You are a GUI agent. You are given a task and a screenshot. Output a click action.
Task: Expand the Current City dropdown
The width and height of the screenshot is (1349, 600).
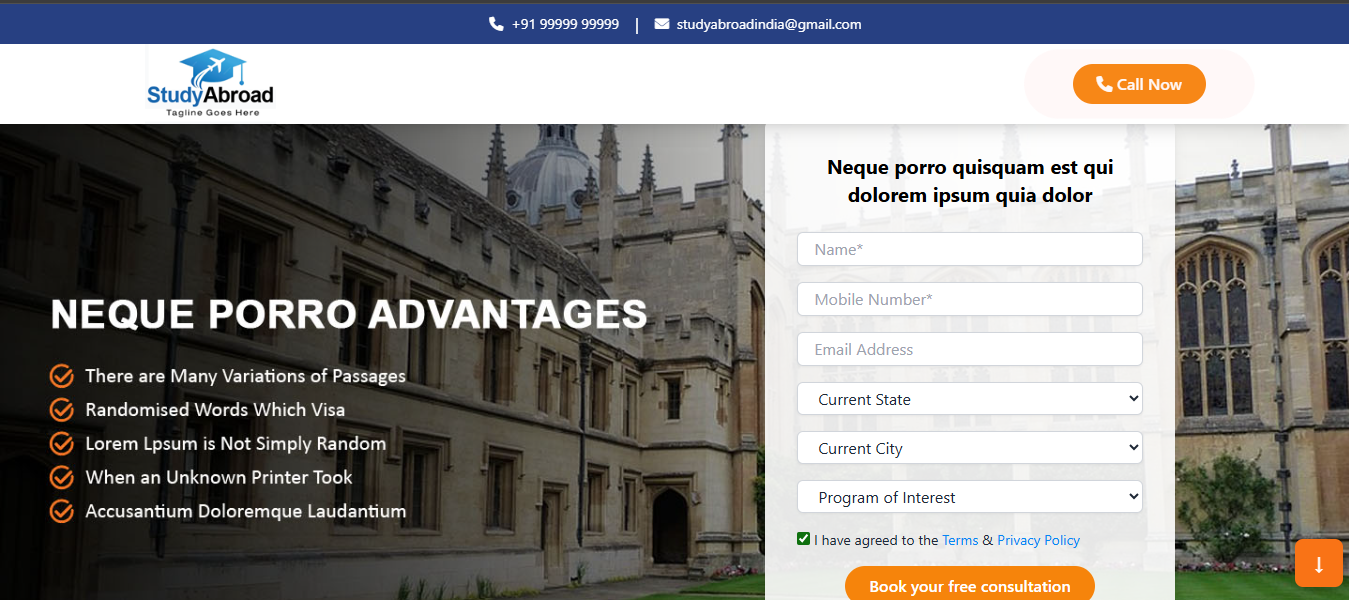point(969,448)
